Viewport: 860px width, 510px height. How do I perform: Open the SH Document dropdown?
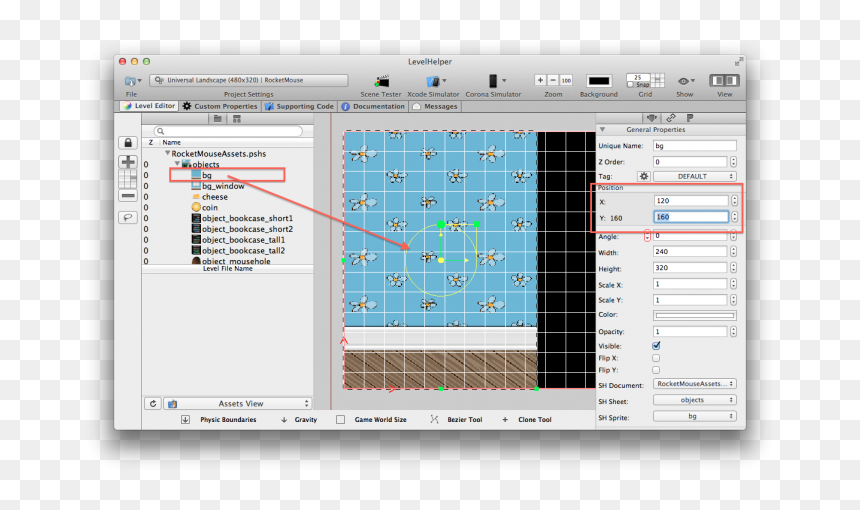(694, 384)
